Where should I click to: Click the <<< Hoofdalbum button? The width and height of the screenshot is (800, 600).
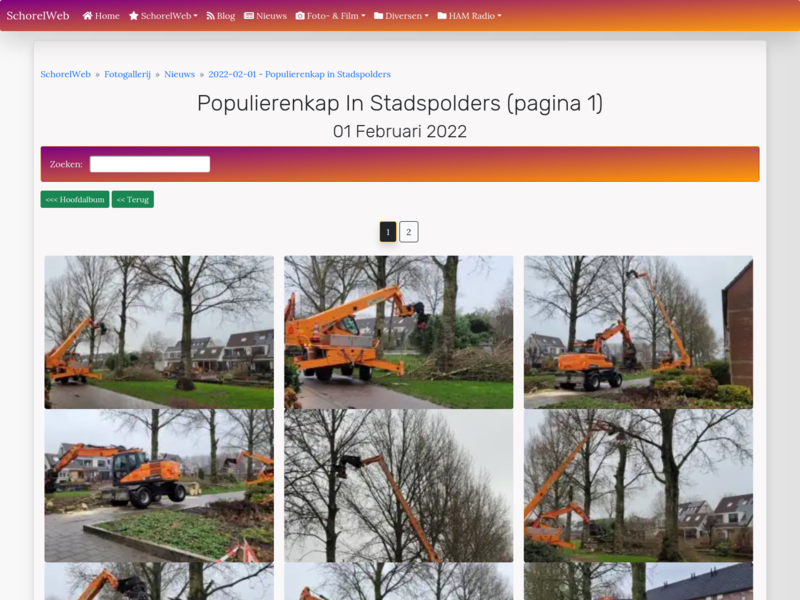(x=75, y=199)
